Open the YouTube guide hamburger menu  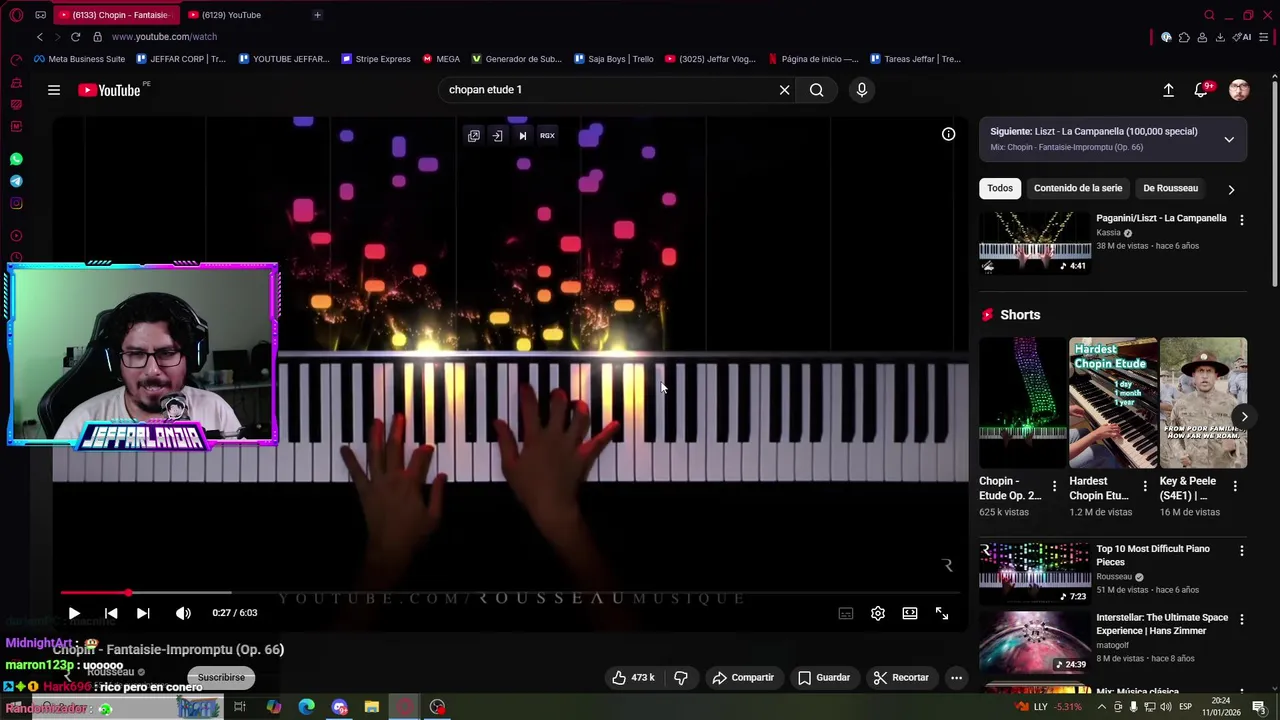pyautogui.click(x=54, y=90)
